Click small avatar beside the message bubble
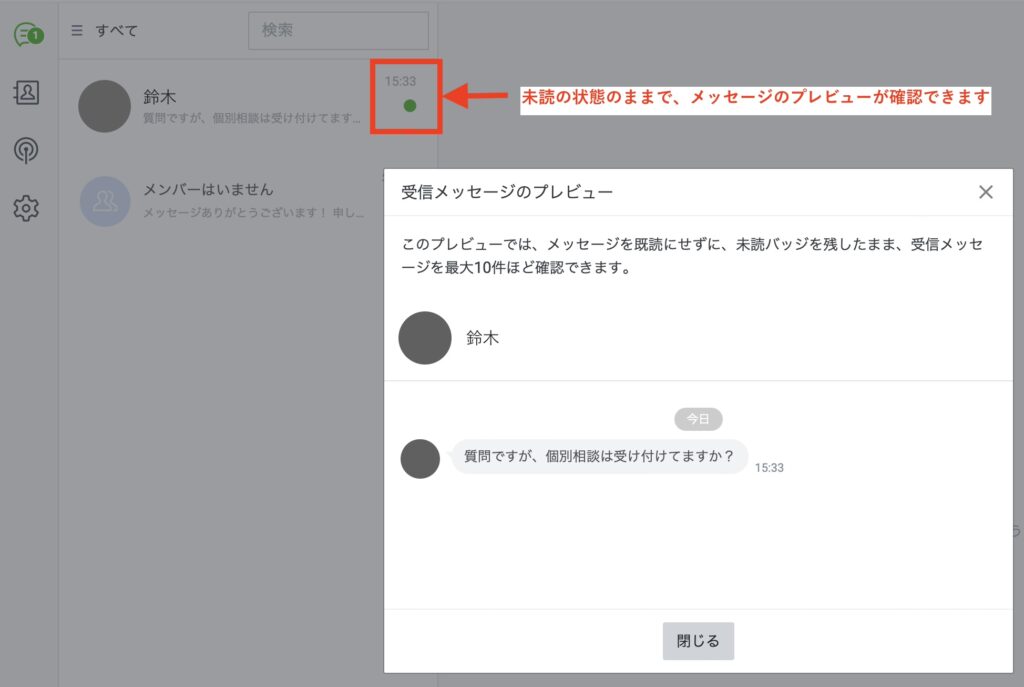1024x687 pixels. [x=420, y=459]
